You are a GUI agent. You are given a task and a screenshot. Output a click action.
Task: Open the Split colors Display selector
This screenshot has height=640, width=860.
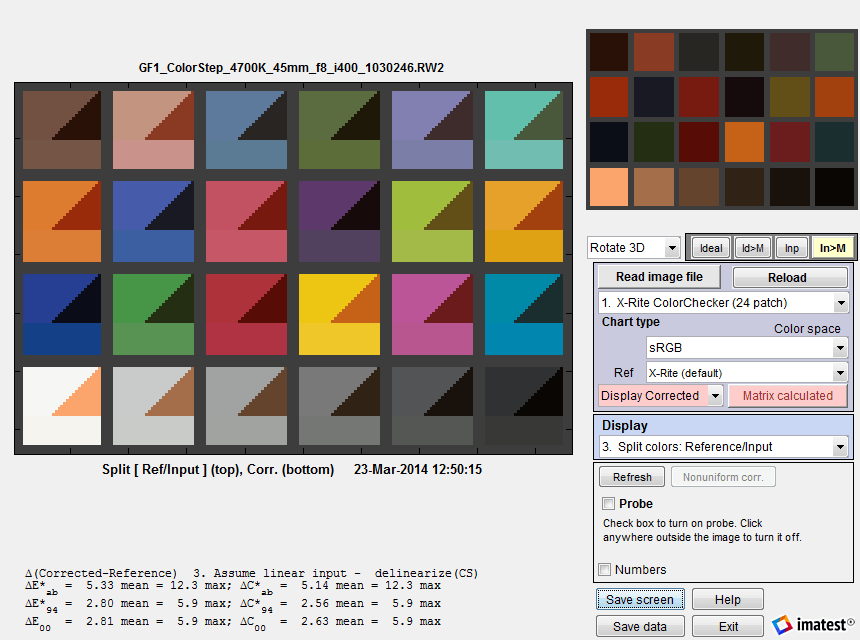pos(723,449)
